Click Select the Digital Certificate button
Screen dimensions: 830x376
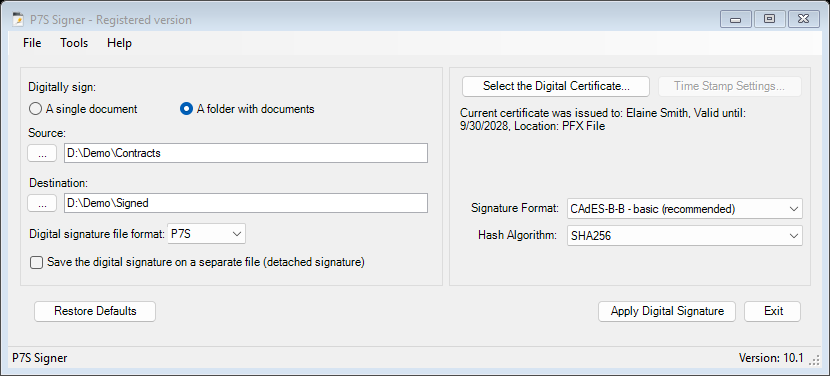556,86
